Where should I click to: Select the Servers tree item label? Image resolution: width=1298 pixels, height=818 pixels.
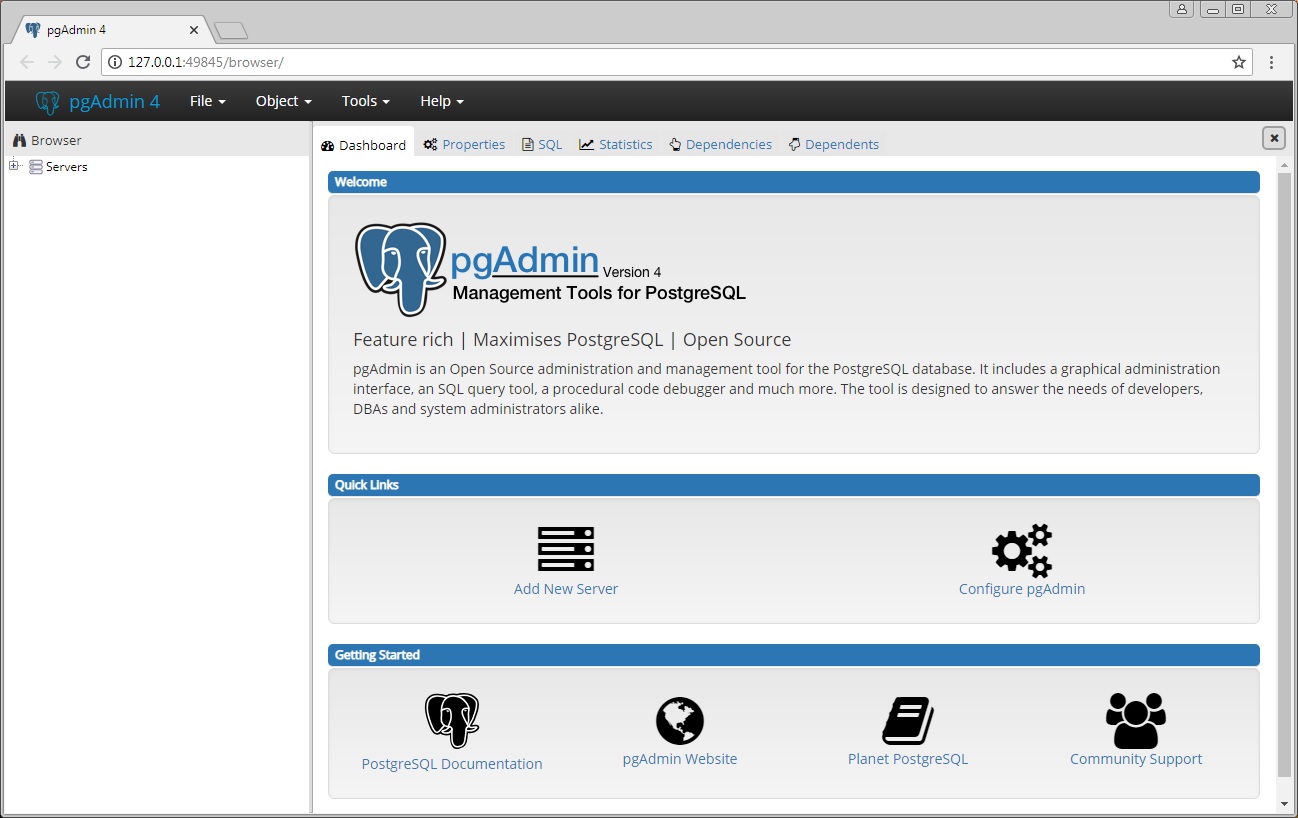(x=67, y=167)
